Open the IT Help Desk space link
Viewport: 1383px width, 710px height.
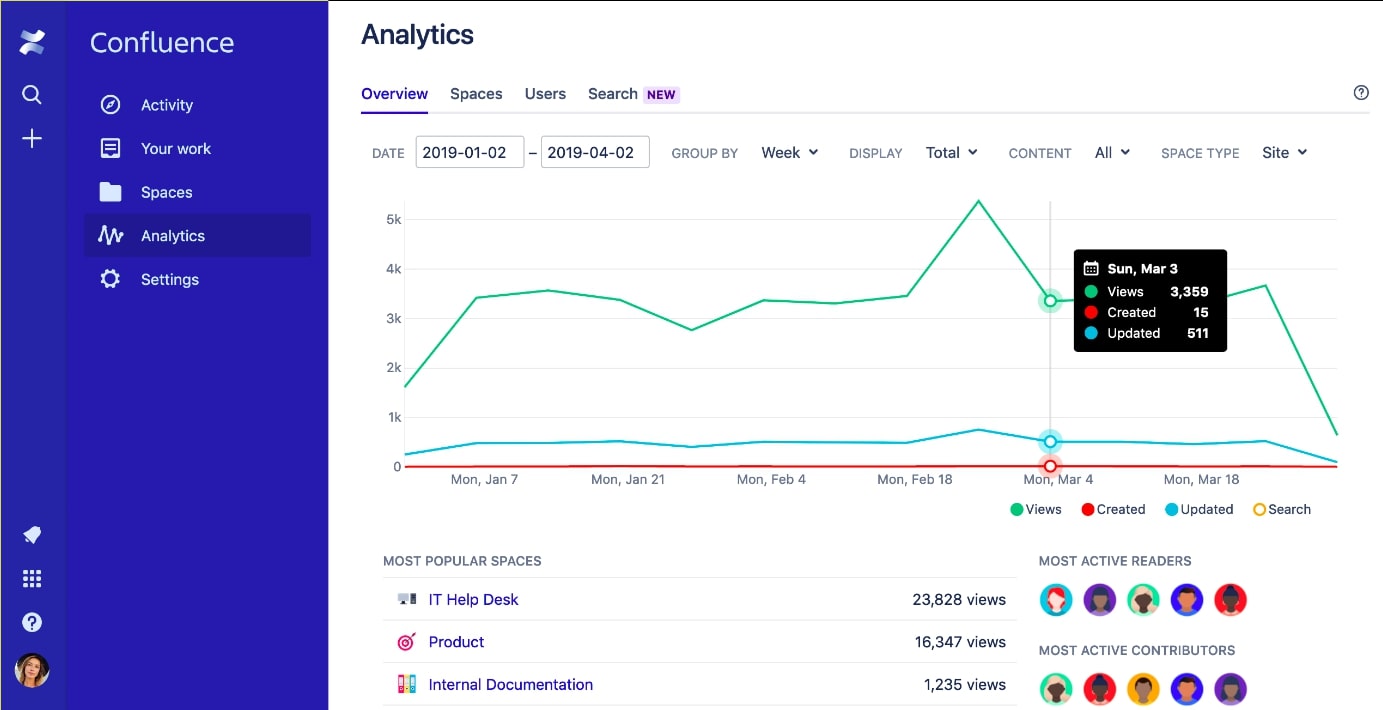point(473,599)
